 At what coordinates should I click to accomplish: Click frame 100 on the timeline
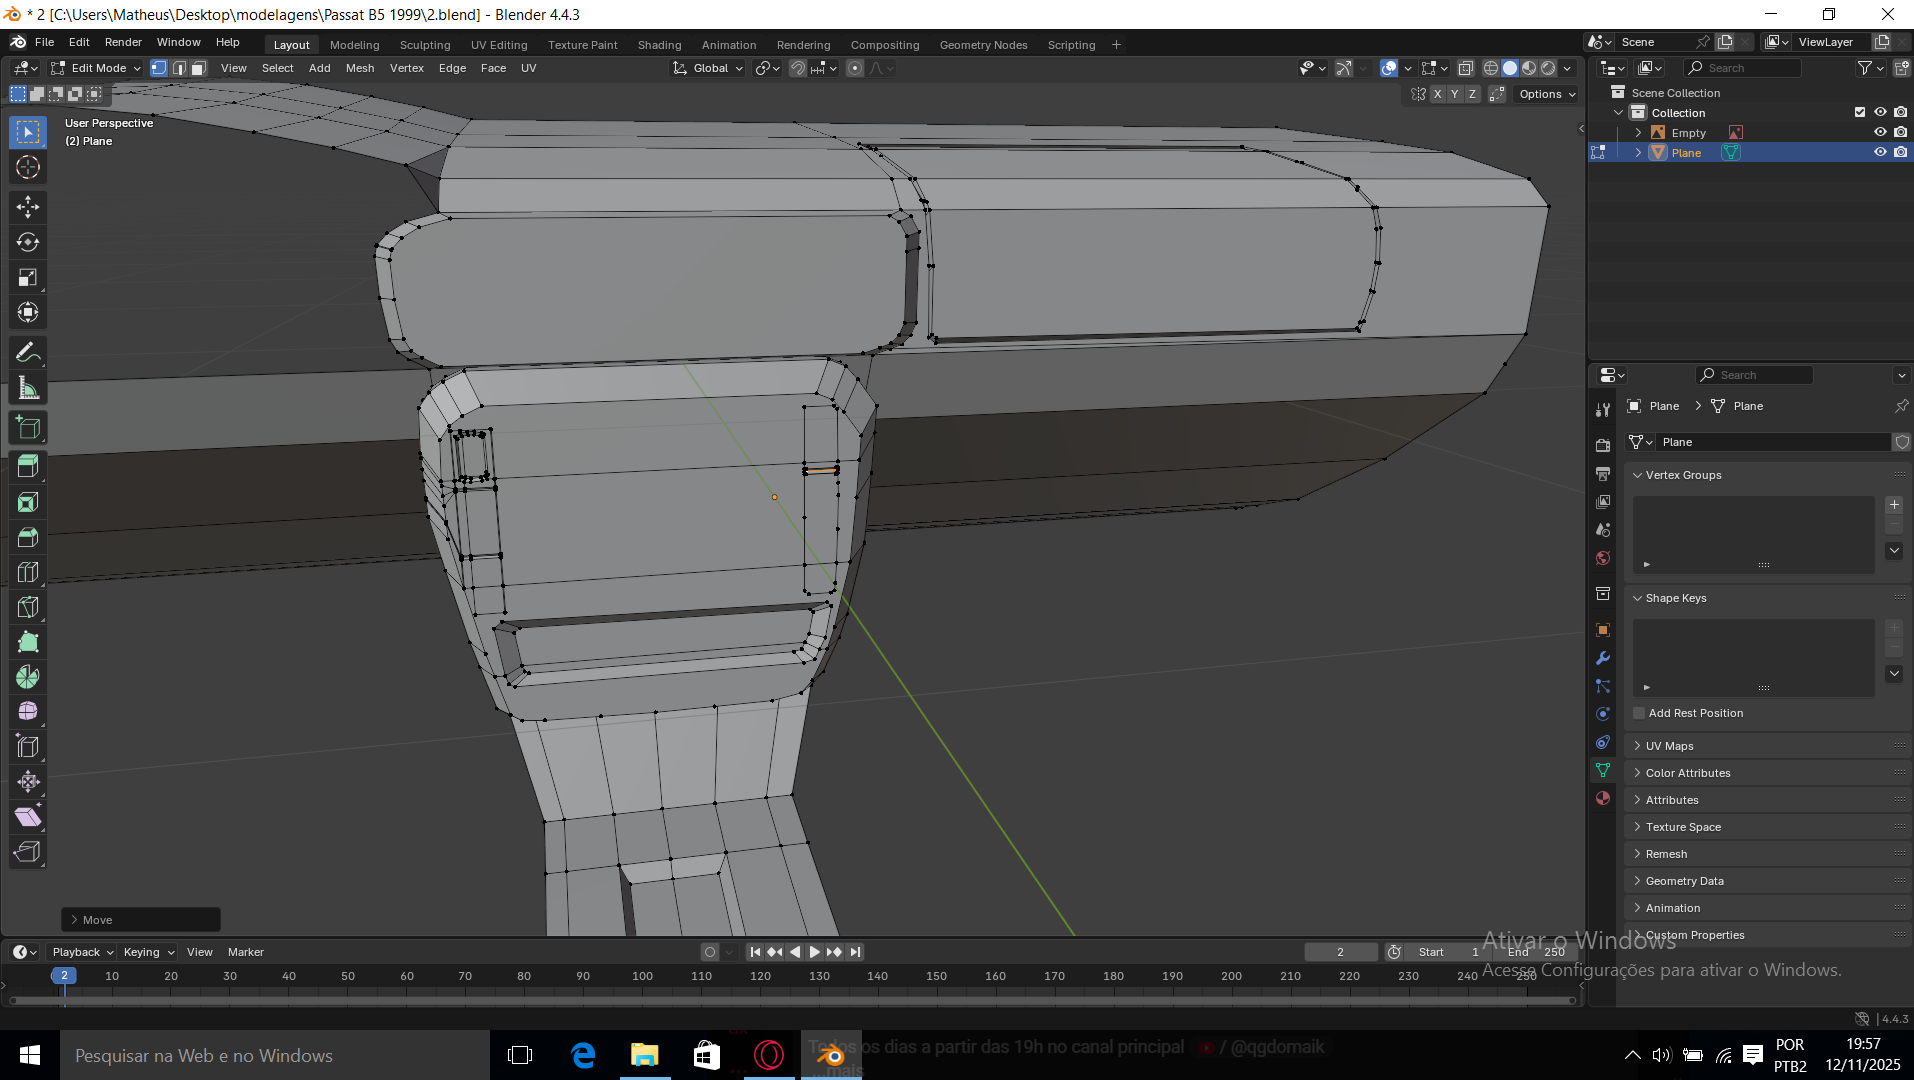coord(642,976)
